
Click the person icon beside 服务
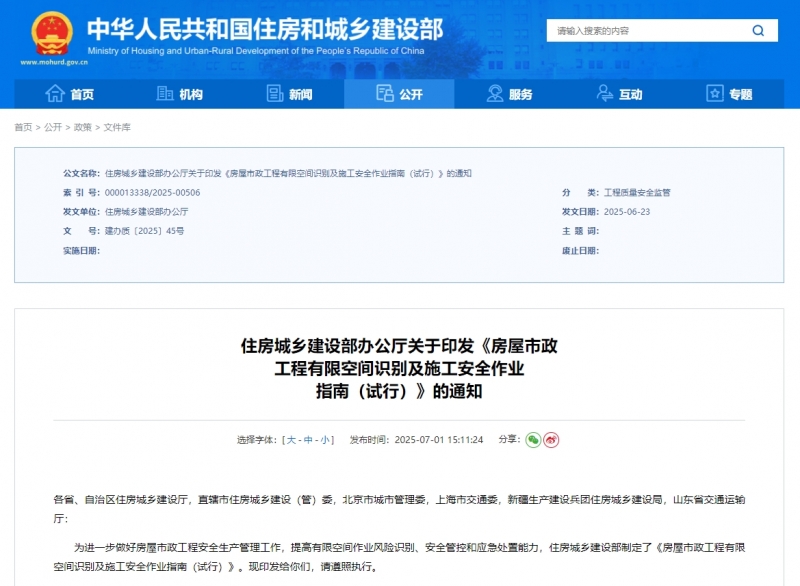pyautogui.click(x=495, y=93)
